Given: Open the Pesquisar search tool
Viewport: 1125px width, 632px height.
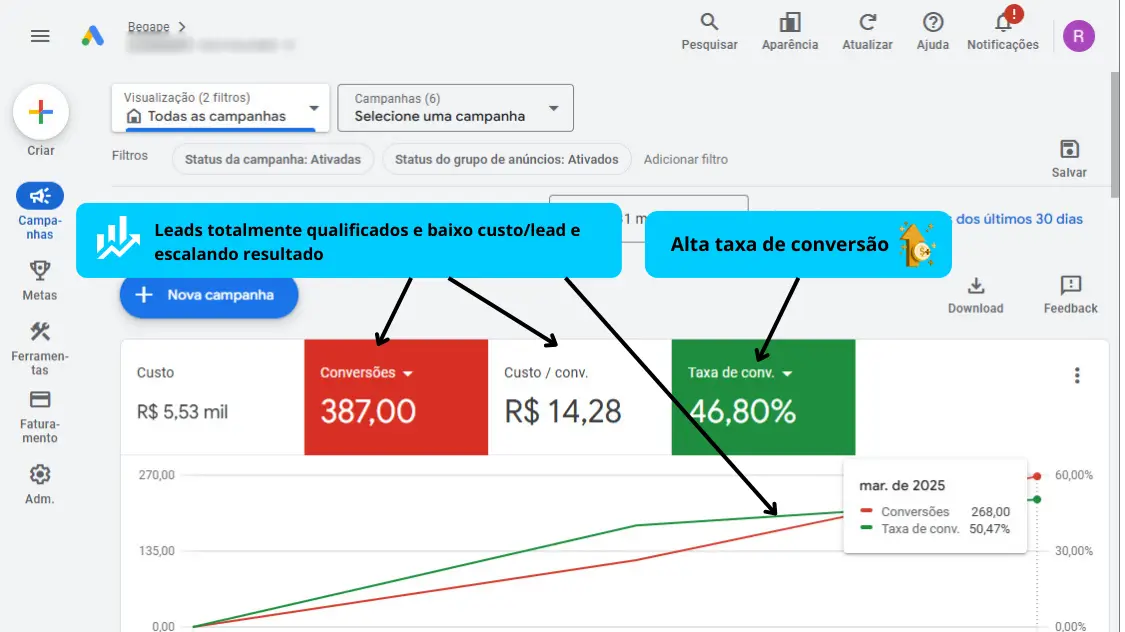Looking at the screenshot, I should pos(709,31).
